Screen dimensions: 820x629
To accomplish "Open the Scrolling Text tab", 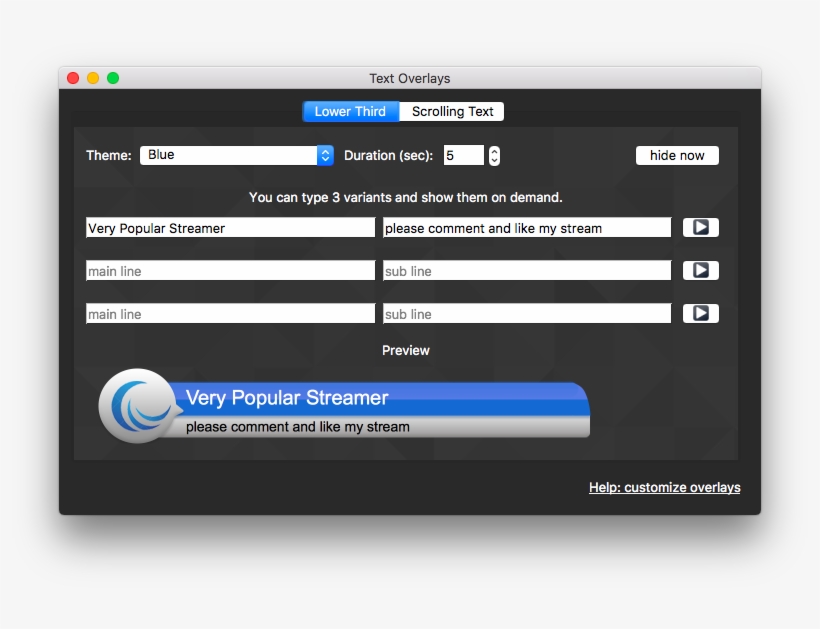I will (452, 112).
